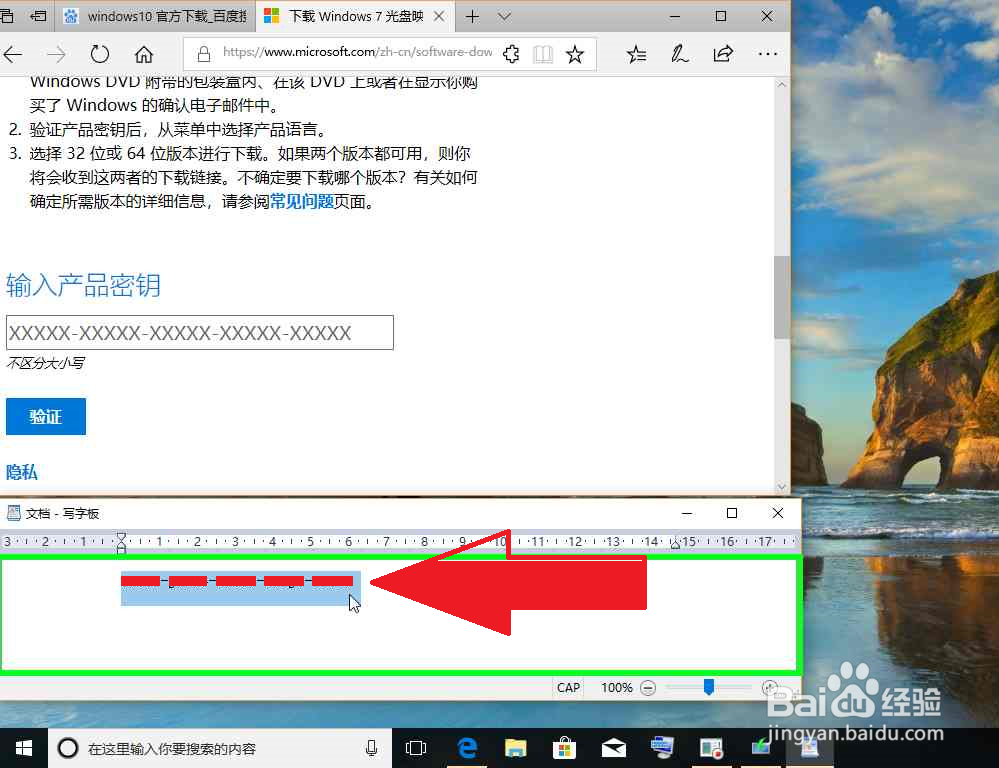Maximize the WordPad window
The height and width of the screenshot is (768, 999).
point(731,513)
